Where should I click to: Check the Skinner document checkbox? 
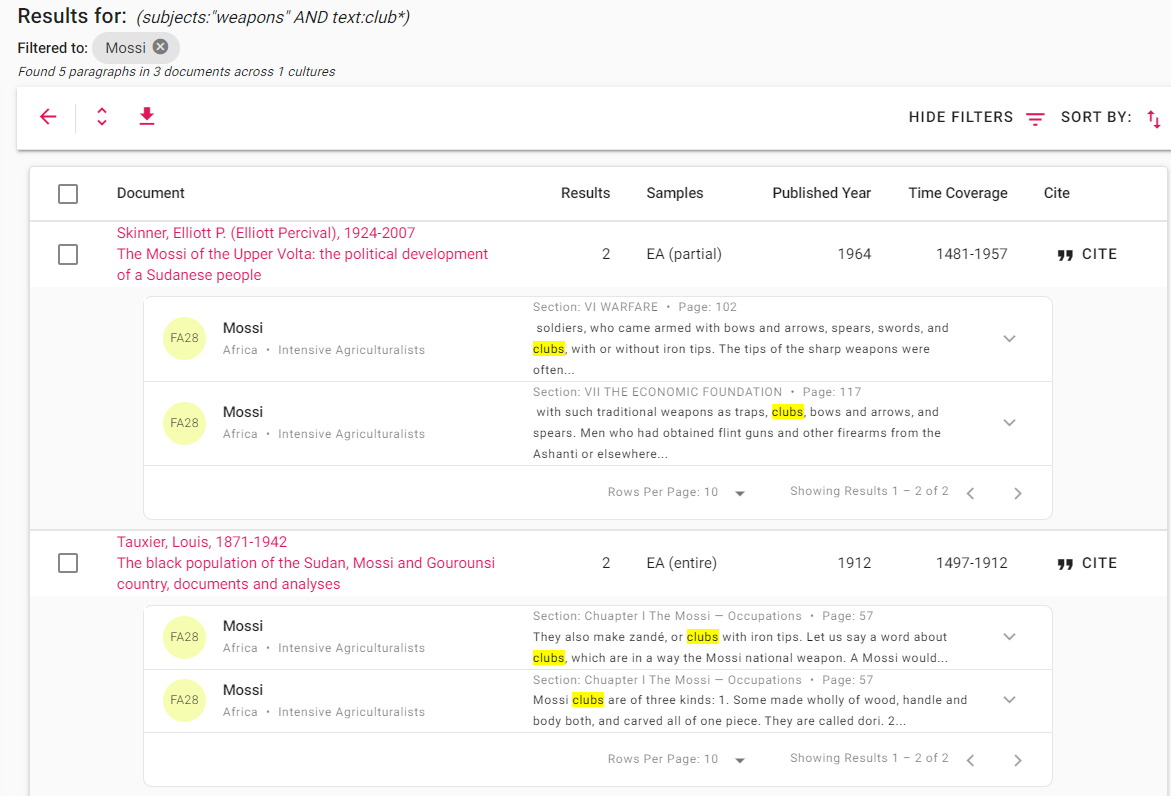pos(68,255)
